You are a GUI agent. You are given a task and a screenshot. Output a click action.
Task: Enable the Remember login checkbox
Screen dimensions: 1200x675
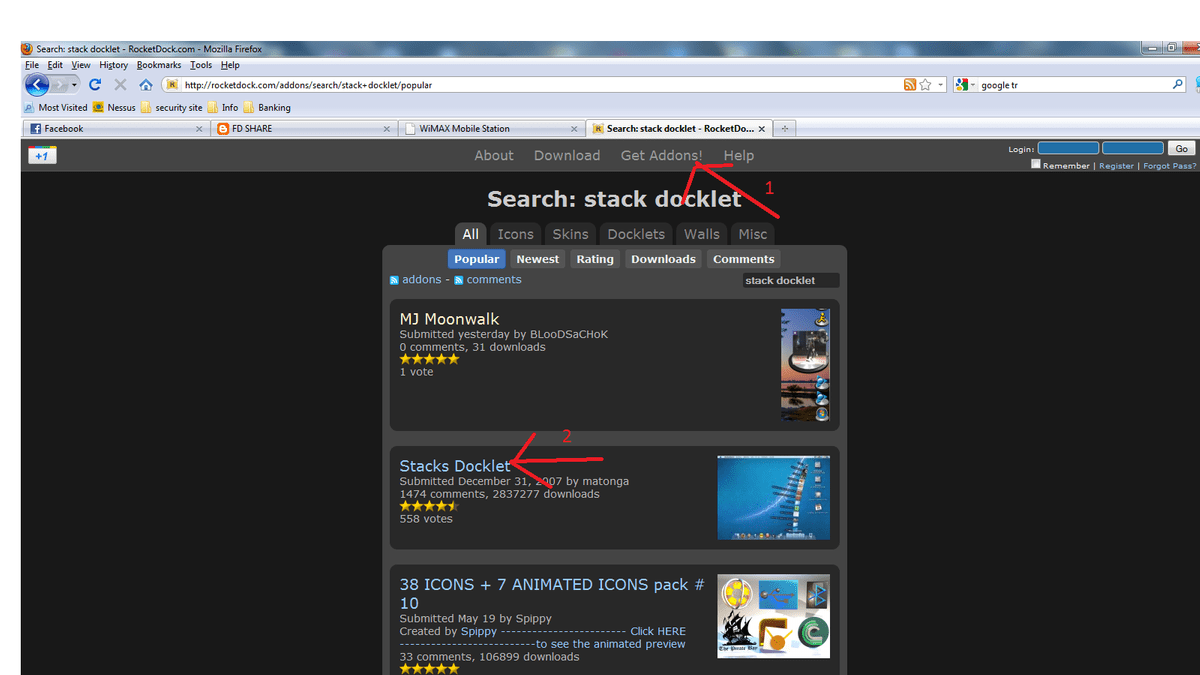click(1037, 165)
